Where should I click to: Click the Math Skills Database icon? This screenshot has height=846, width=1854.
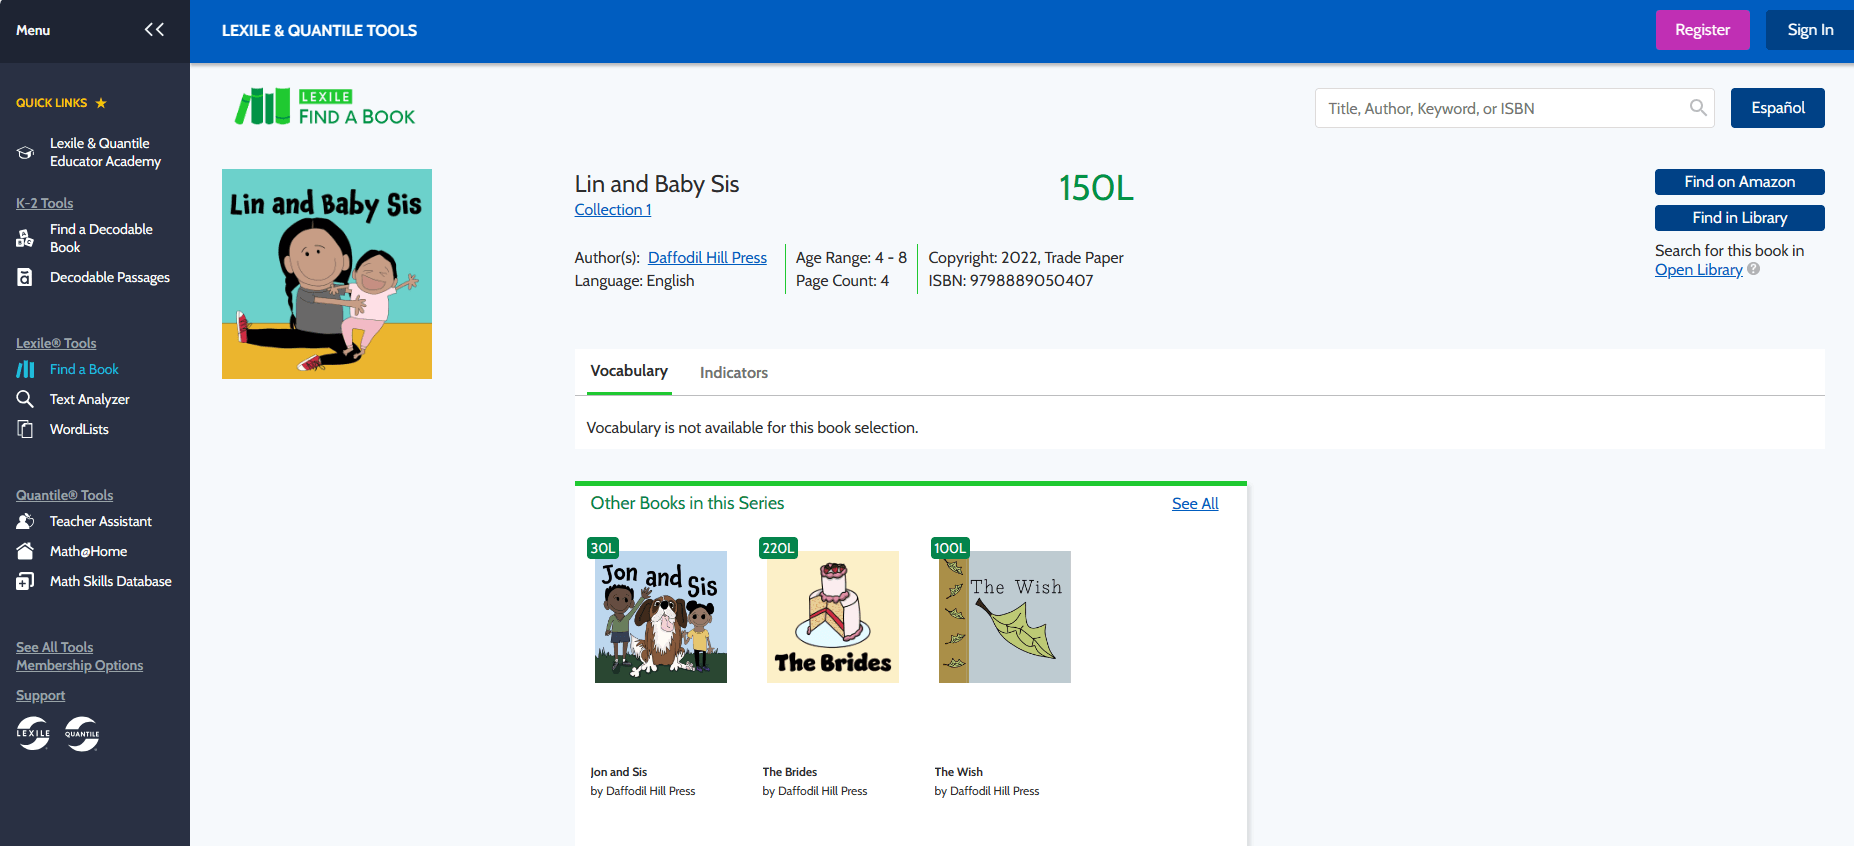click(x=25, y=581)
